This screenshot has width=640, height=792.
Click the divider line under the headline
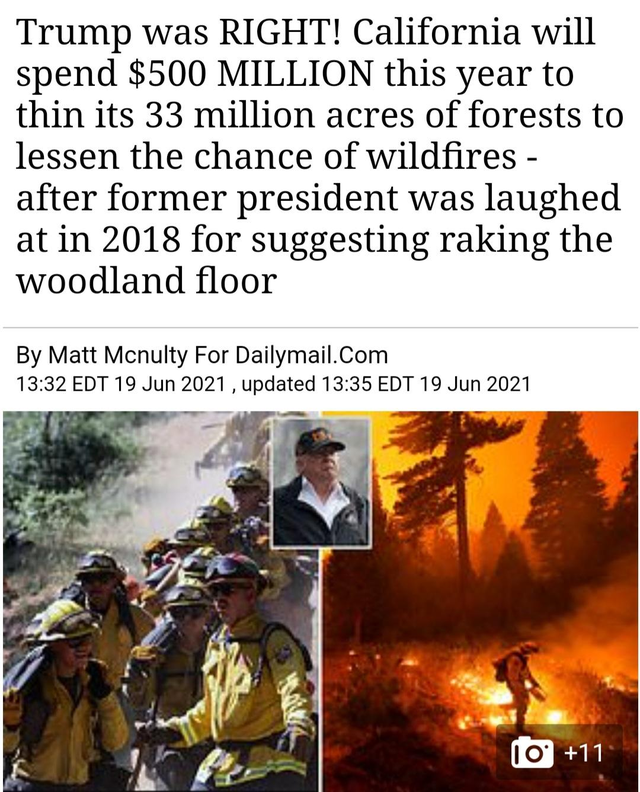point(321,327)
